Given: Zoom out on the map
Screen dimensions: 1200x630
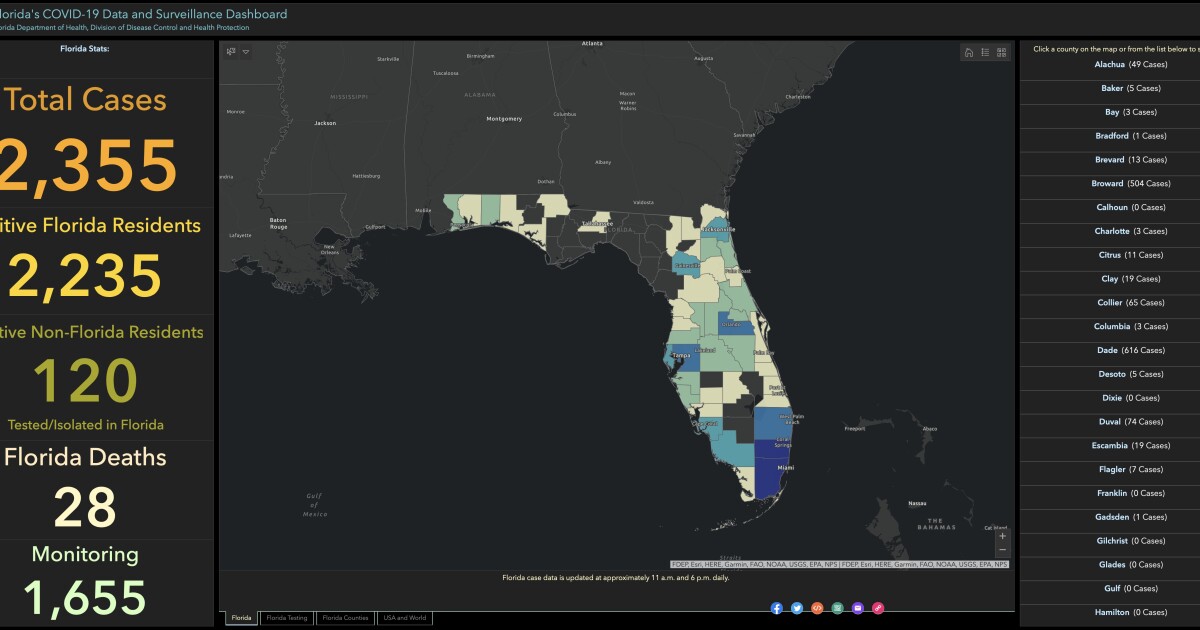Looking at the screenshot, I should [x=1003, y=550].
